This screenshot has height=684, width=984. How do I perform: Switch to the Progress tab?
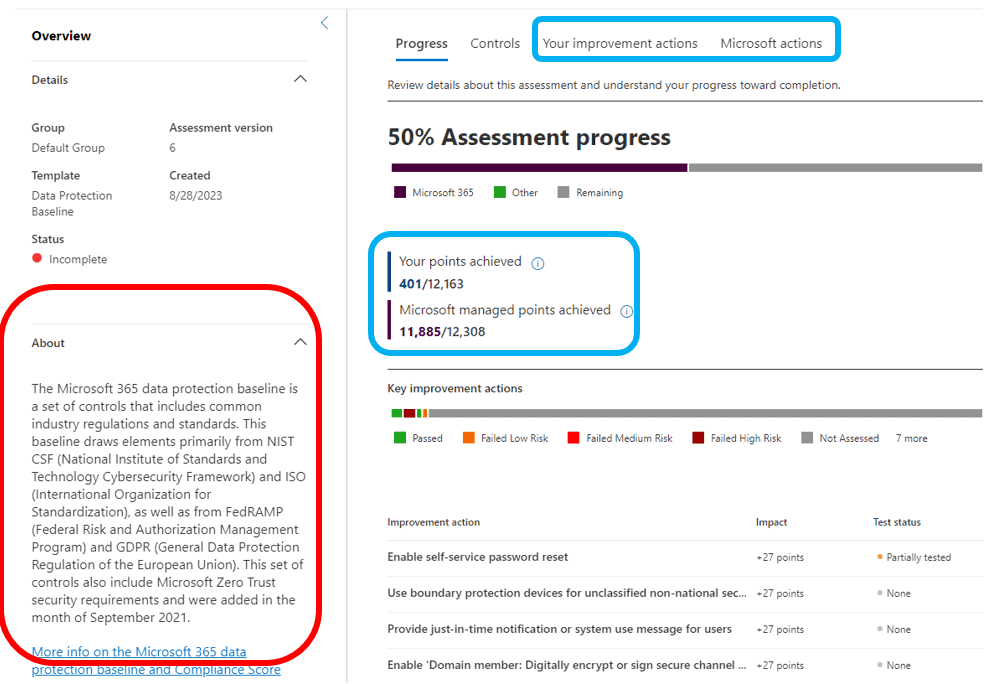tap(422, 43)
